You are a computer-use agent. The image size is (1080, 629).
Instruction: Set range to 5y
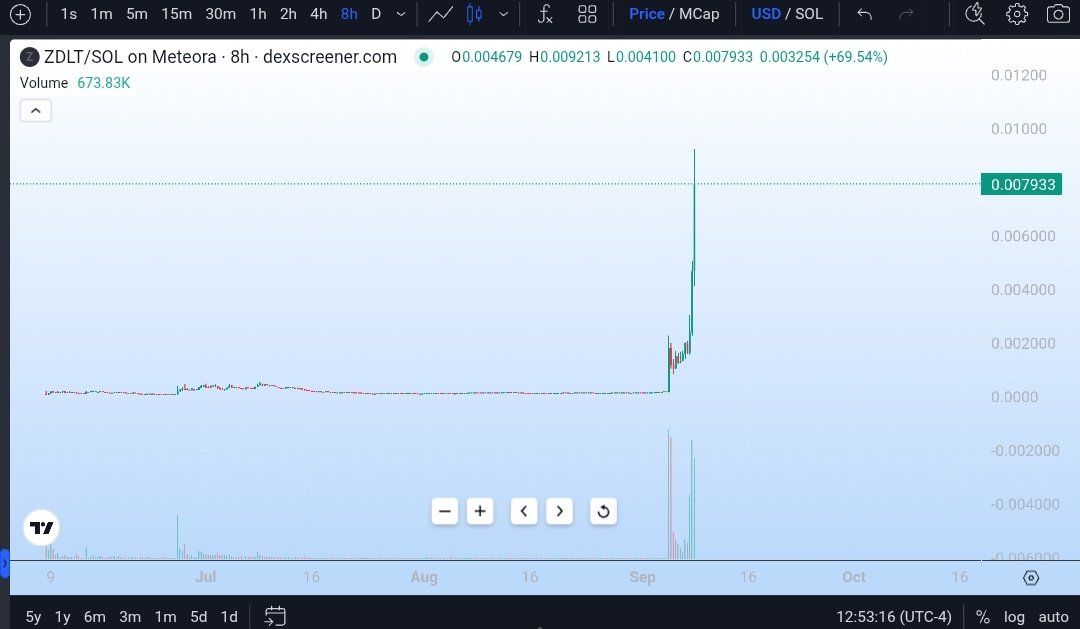pos(33,617)
